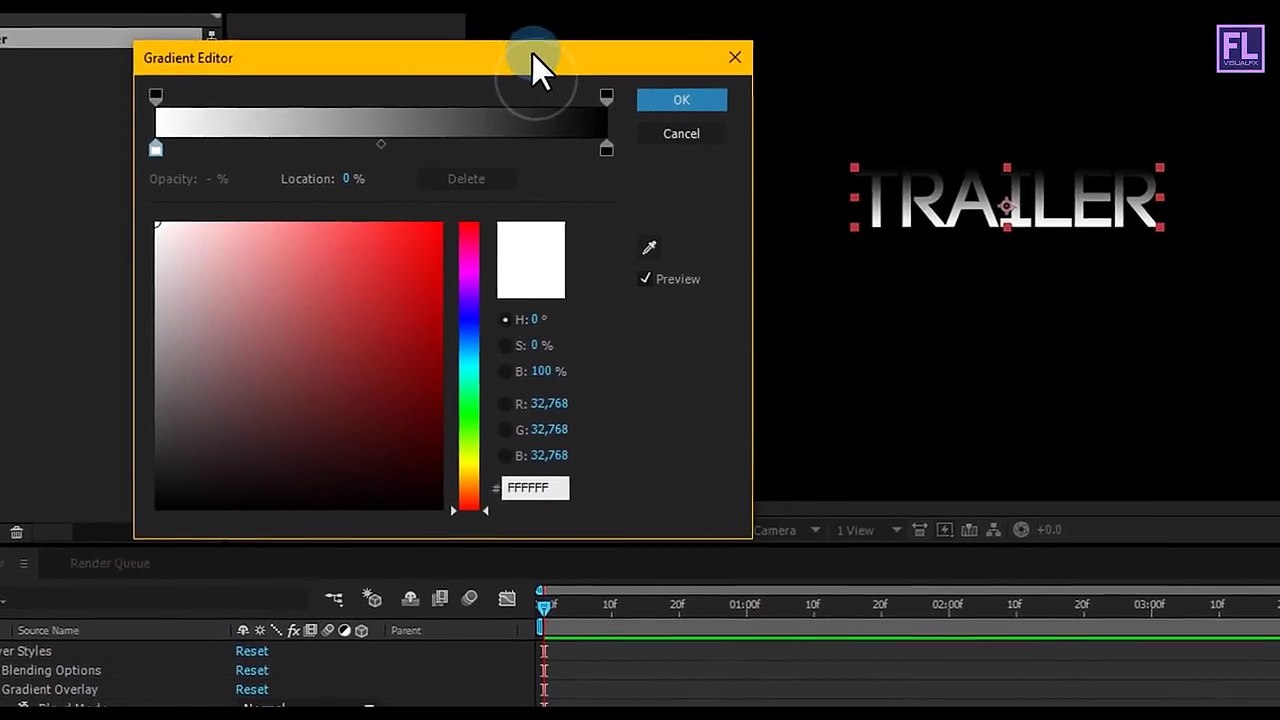Enable motion blur icon in timeline toolbar
The width and height of the screenshot is (1280, 720).
click(470, 598)
